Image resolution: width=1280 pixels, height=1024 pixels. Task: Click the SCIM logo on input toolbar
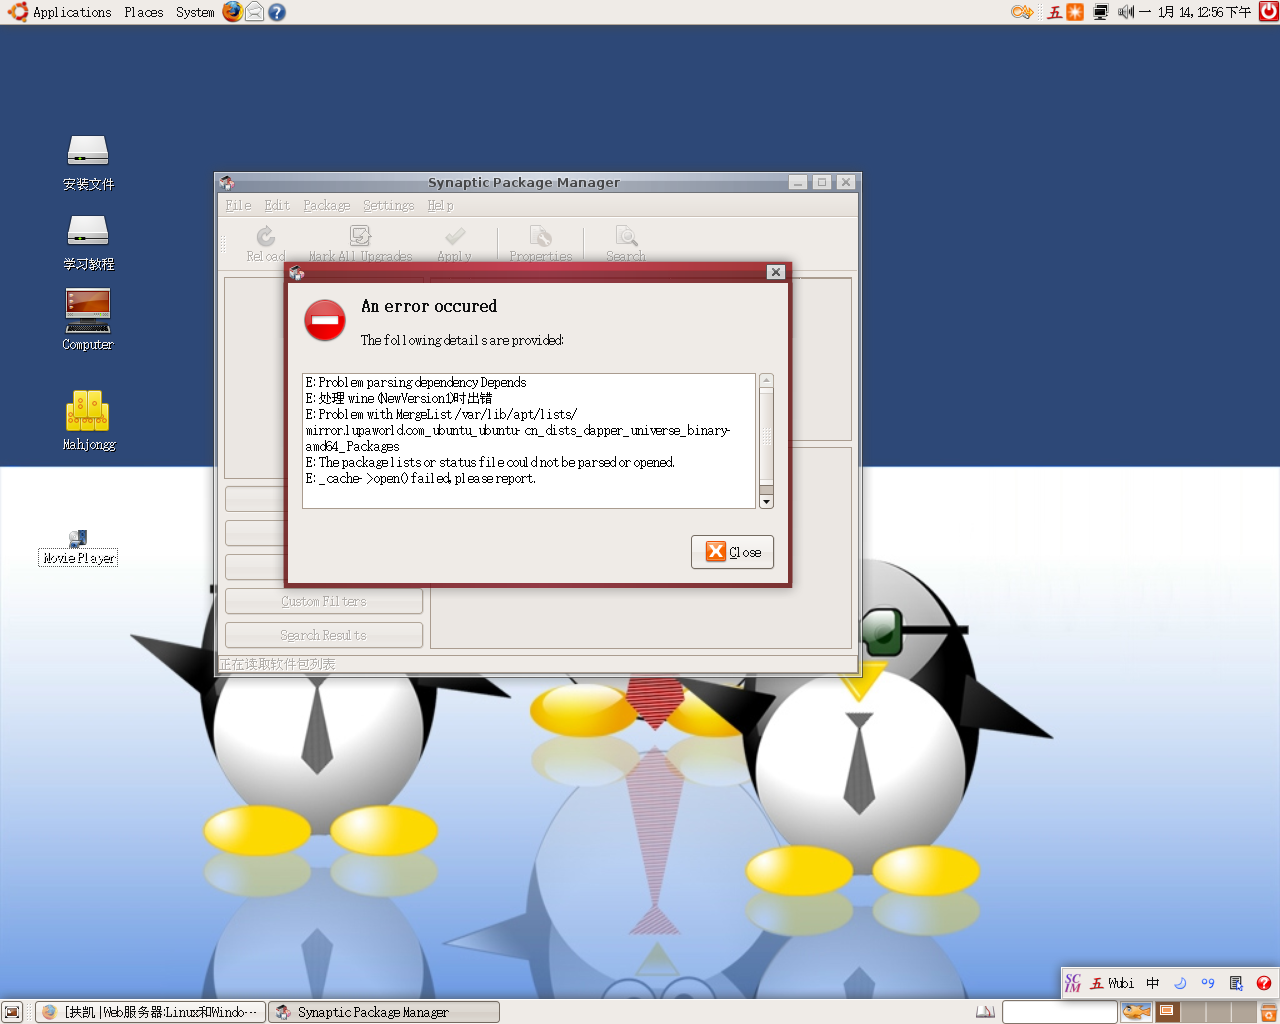pos(1073,983)
